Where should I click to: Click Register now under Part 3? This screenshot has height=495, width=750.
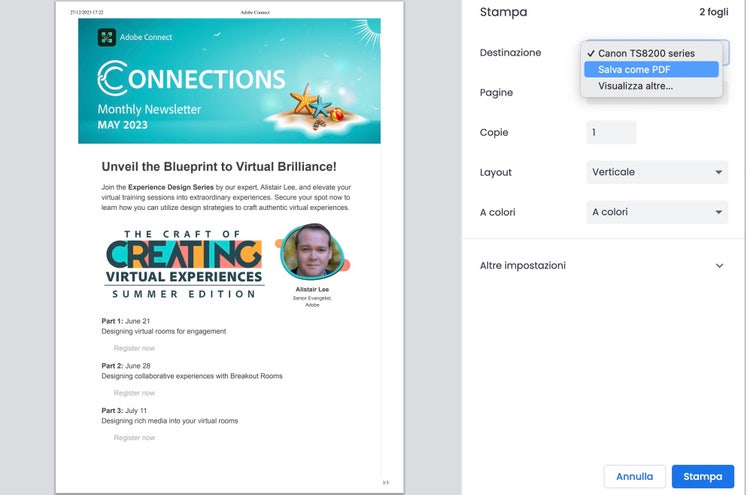134,438
